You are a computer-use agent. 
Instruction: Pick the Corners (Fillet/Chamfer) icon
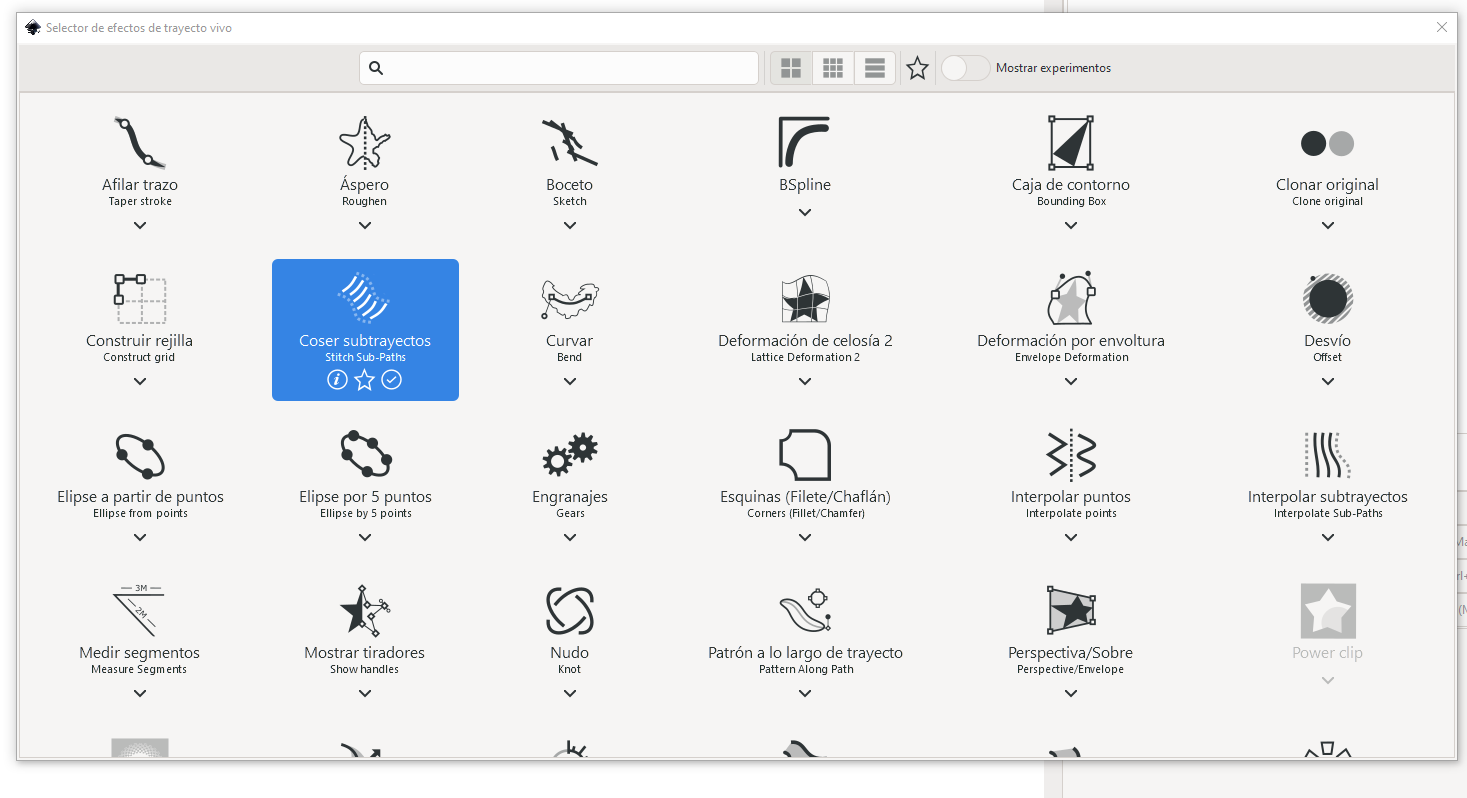(805, 455)
